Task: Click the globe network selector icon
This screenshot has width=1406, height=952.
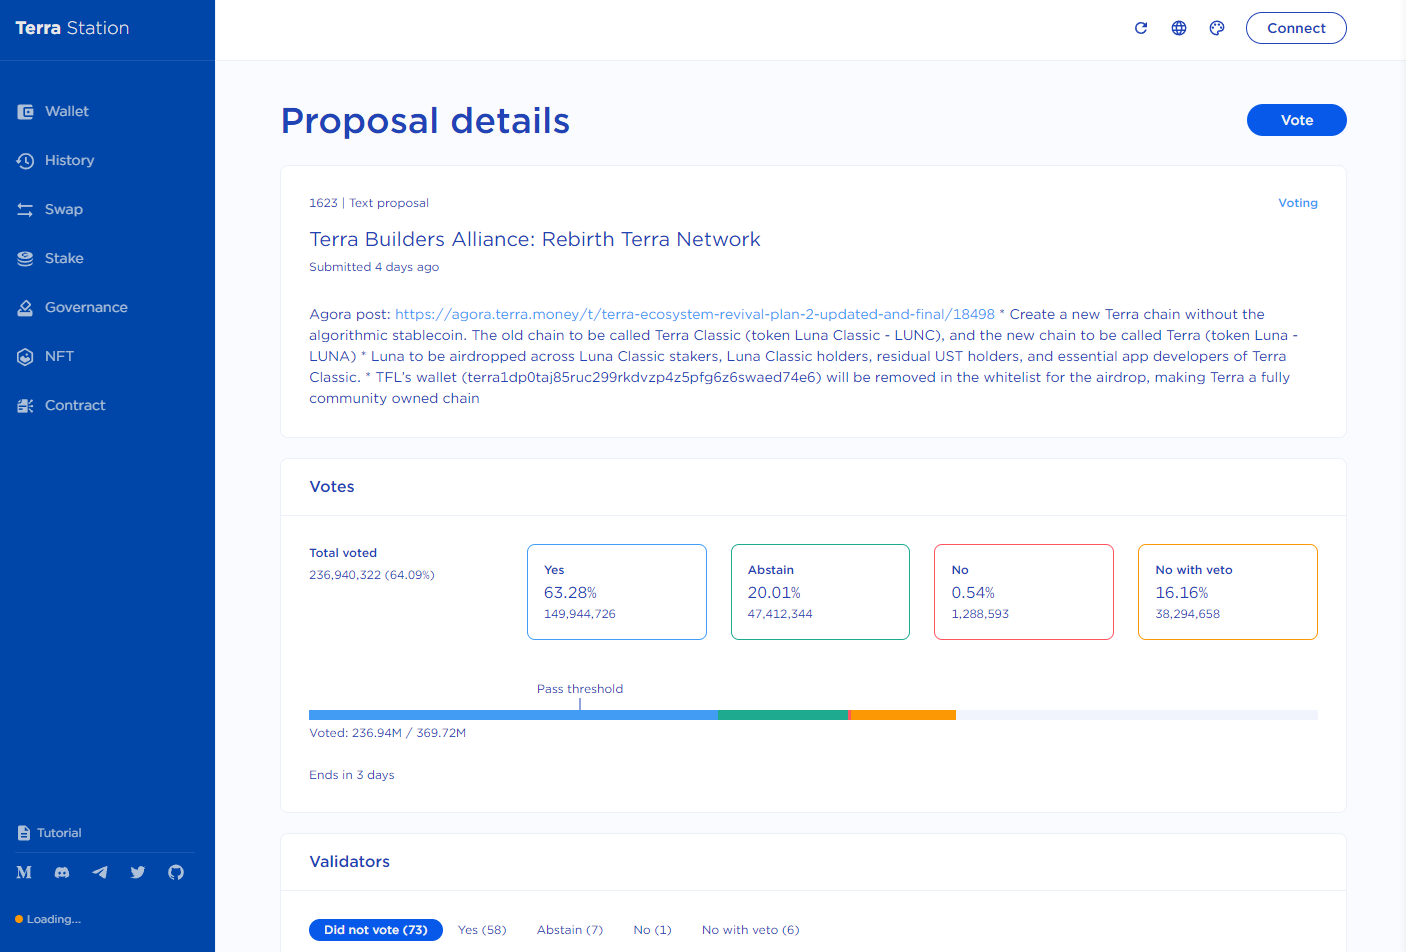Action: [1179, 28]
